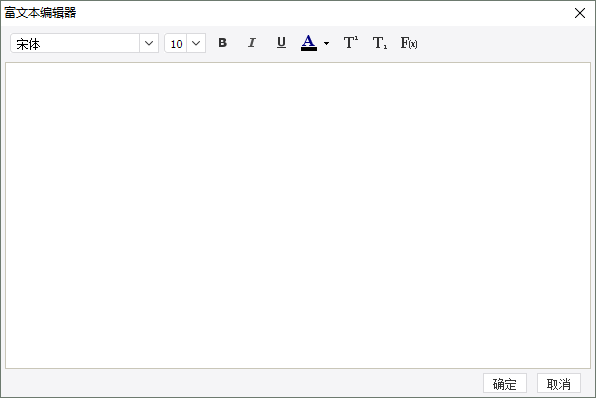Click inside the rich text editing area

pos(298,215)
